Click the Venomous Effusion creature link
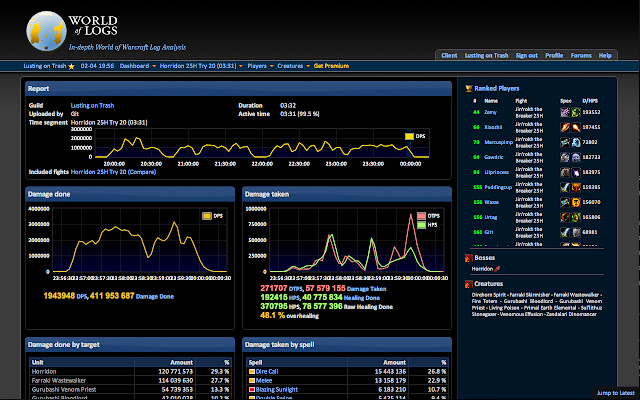Viewport: 640px width, 400px height. point(521,314)
